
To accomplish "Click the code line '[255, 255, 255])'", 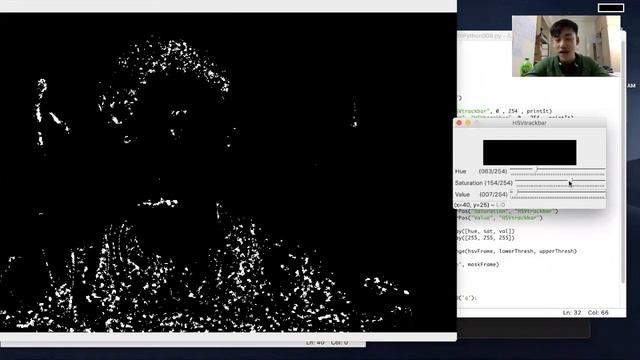I will coord(486,238).
